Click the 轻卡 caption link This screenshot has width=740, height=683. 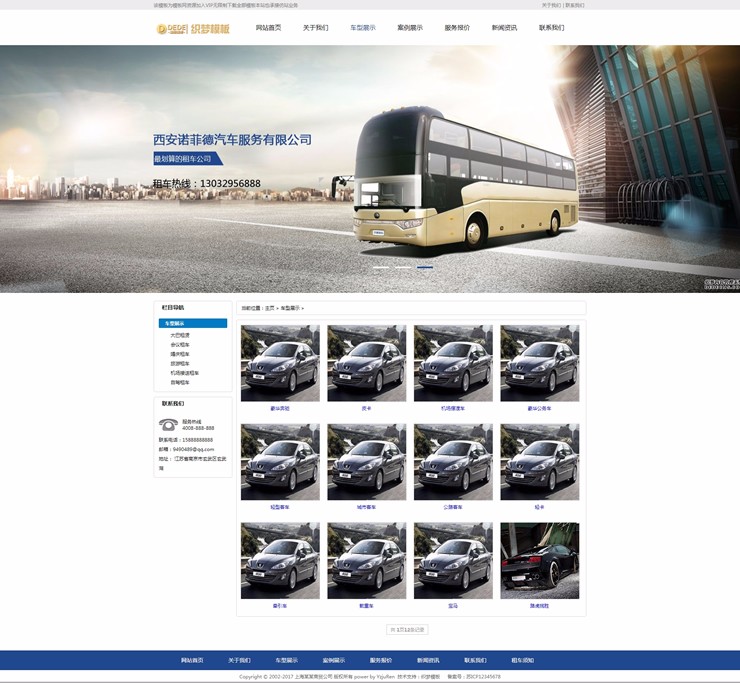[x=539, y=507]
